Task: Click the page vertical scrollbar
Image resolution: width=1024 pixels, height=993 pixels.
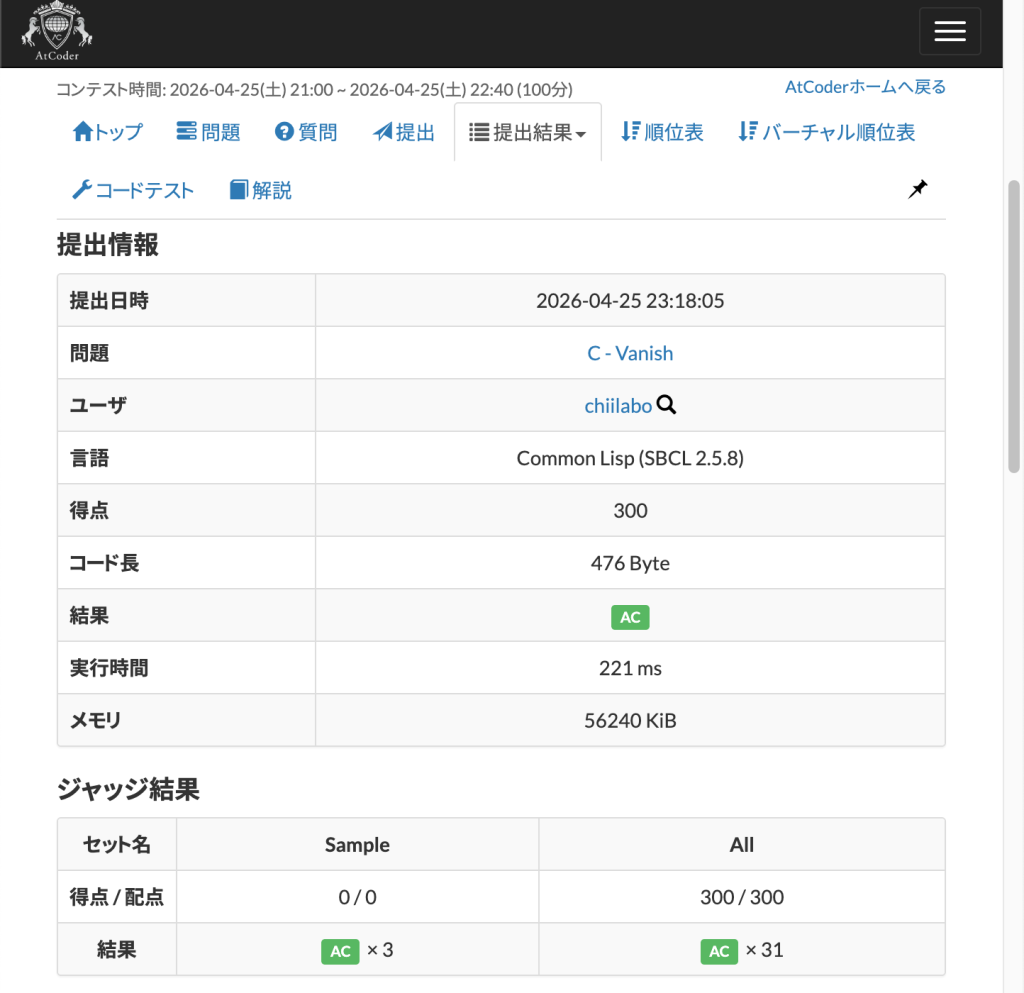Action: pyautogui.click(x=1014, y=326)
